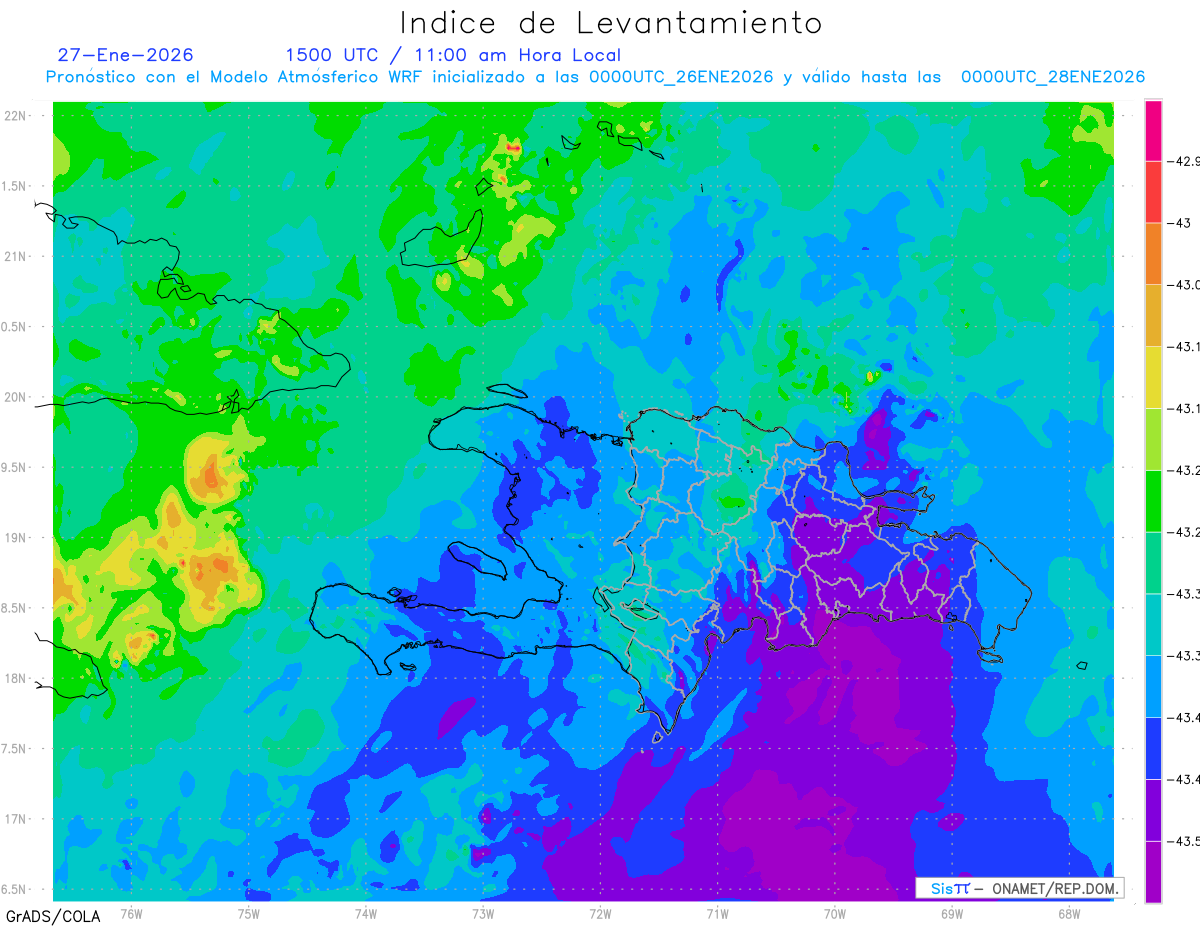Image resolution: width=1200 pixels, height=927 pixels.
Task: Click the '73W' longitude label
Action: 483,913
